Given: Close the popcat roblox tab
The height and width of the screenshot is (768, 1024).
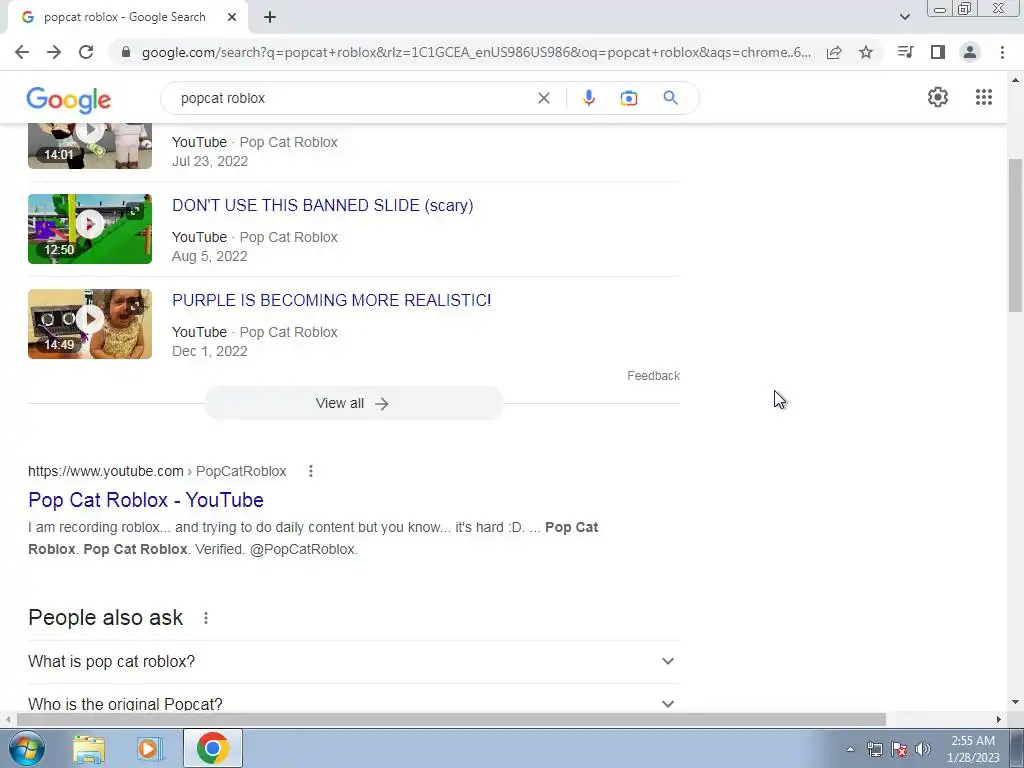Looking at the screenshot, I should click(x=232, y=17).
